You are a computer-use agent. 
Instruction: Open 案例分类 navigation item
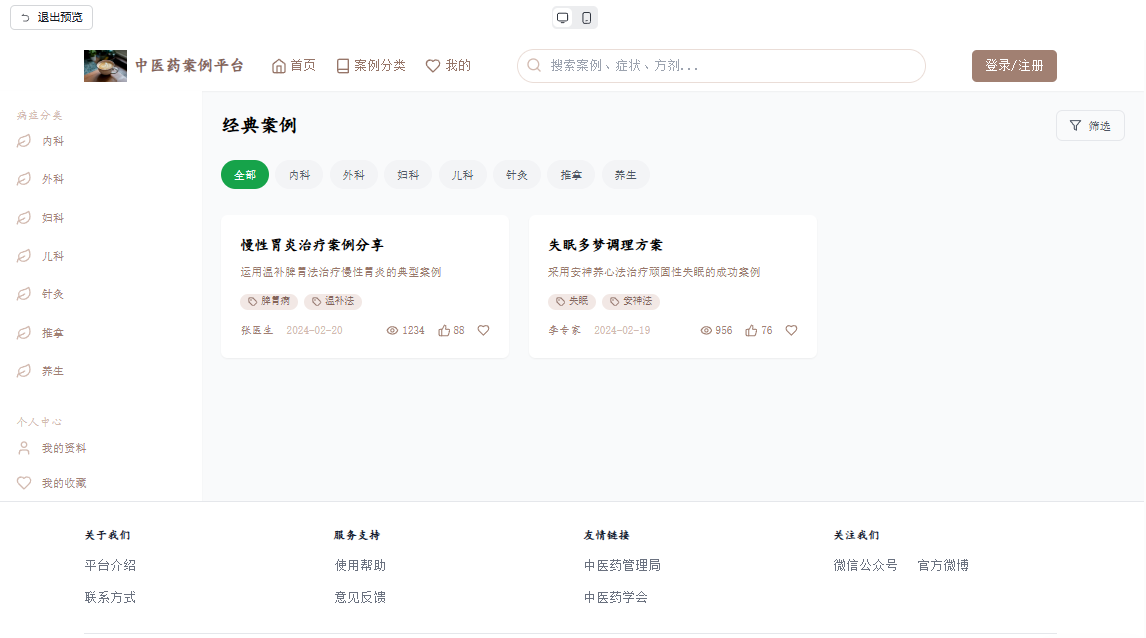[x=371, y=66]
